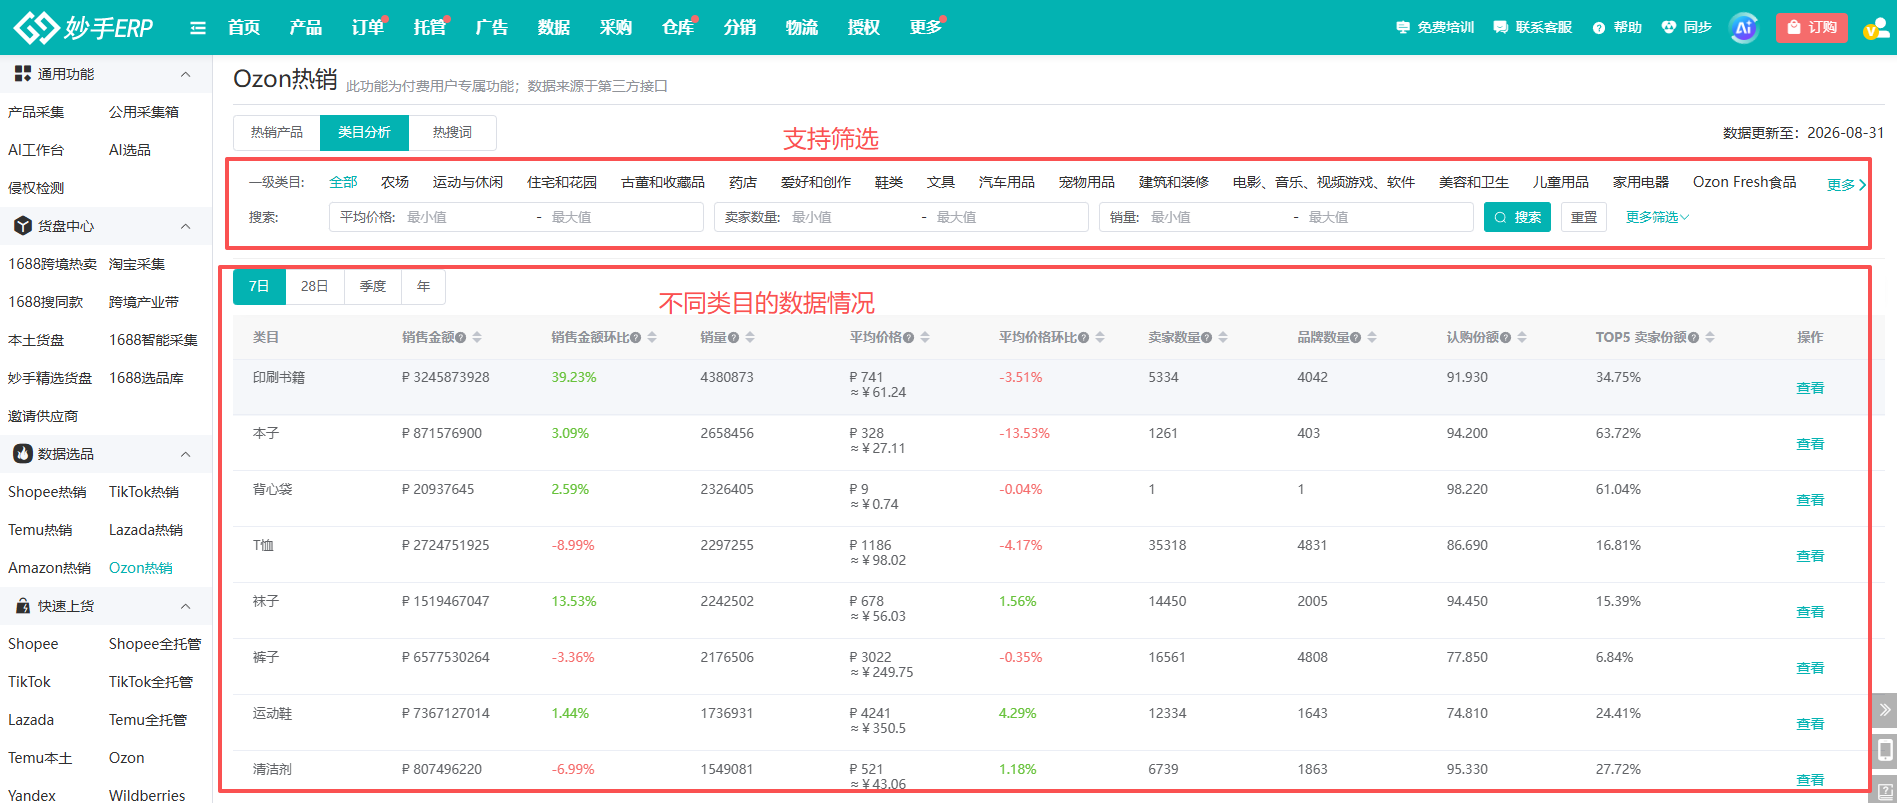Click 查看 for 运动鞋 row
Screen dimensions: 1897x803
click(x=1810, y=724)
